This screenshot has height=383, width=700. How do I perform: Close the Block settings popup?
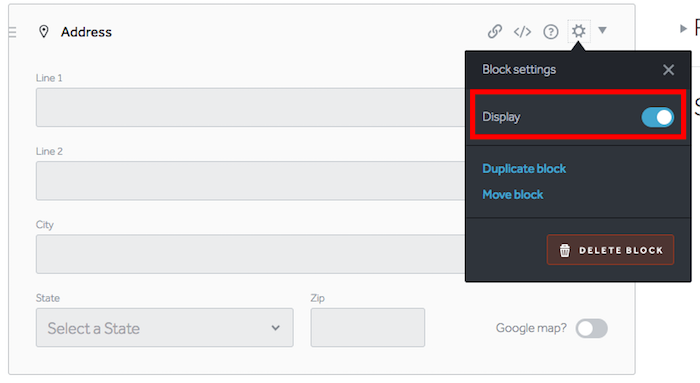[668, 70]
